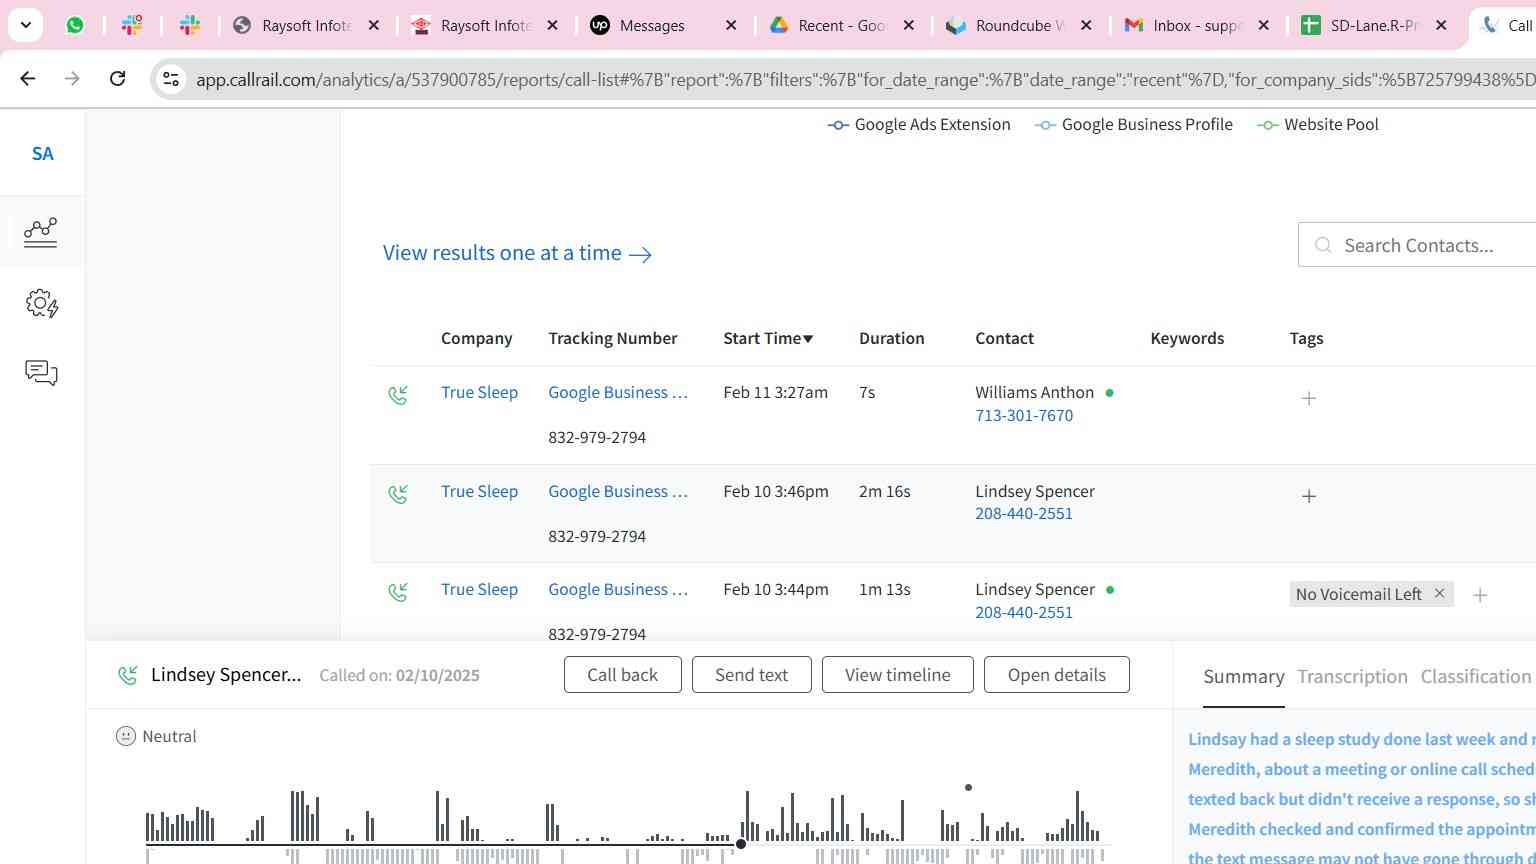Click the Open details button
1536x864 pixels.
point(1056,675)
